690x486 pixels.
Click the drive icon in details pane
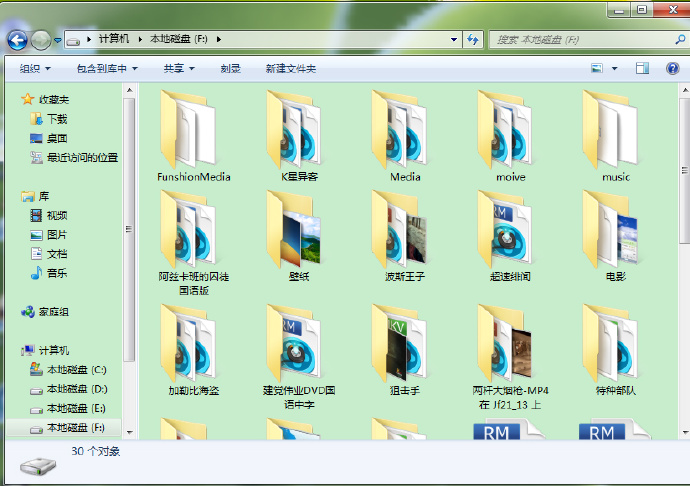[38, 466]
